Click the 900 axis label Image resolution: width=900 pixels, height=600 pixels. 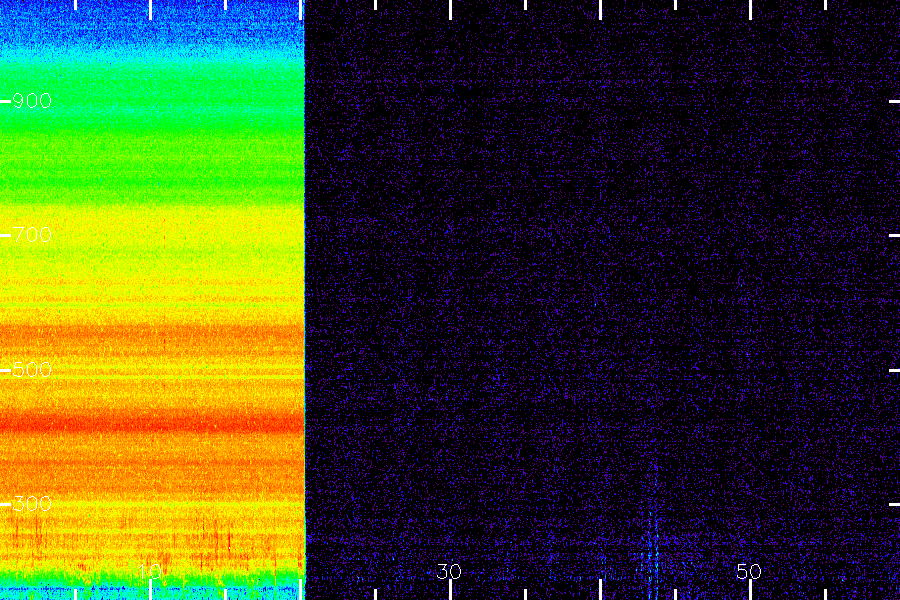32,101
